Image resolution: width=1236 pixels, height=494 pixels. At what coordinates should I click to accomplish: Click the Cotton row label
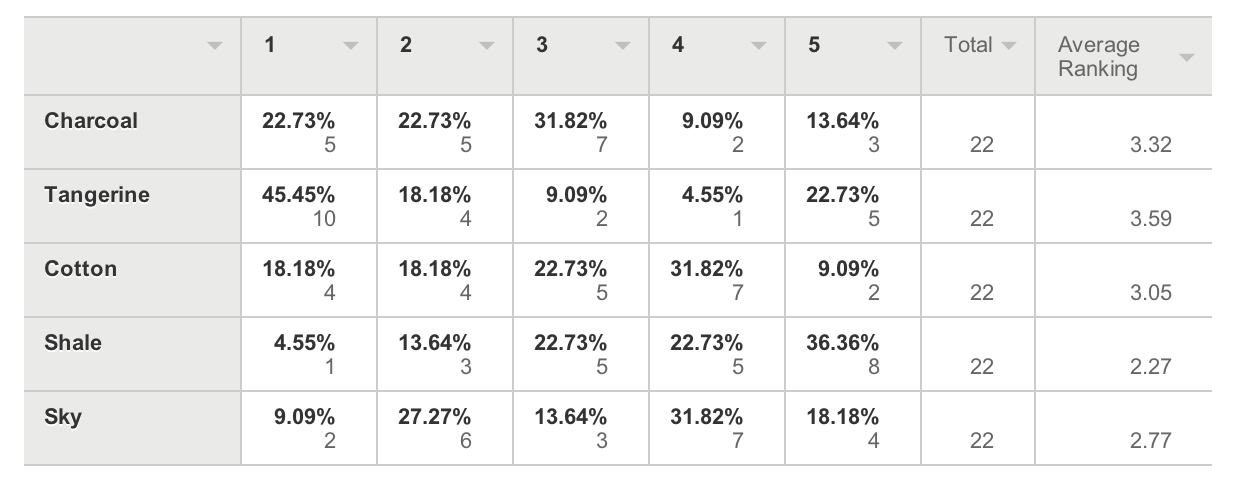[x=81, y=269]
